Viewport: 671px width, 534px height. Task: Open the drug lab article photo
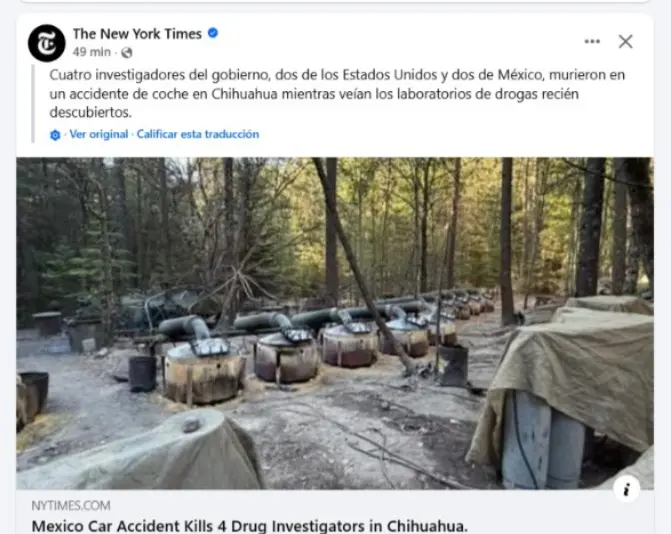[335, 323]
